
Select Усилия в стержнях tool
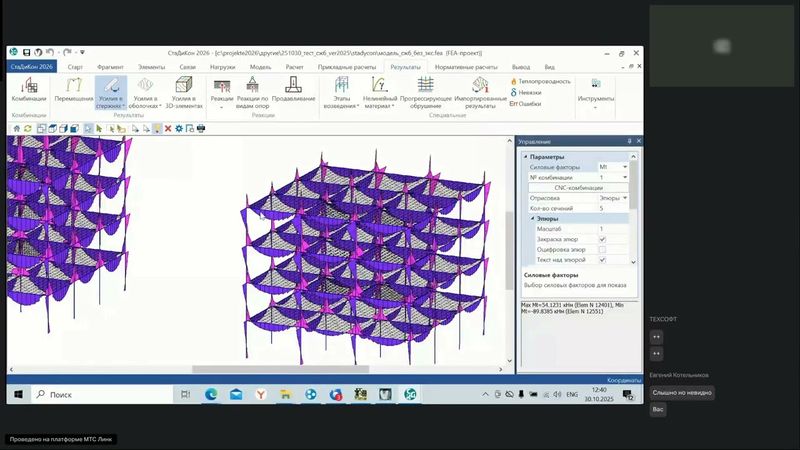pos(110,90)
